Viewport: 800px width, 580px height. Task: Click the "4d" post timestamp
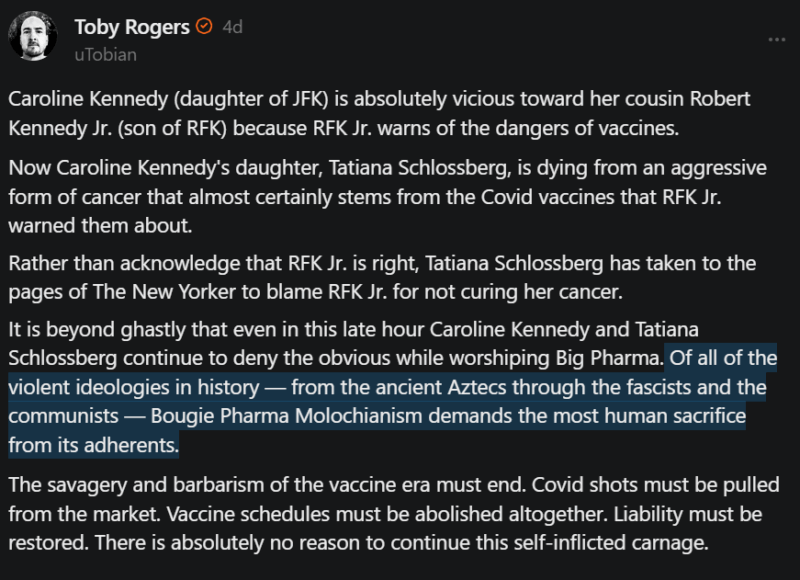point(233,28)
